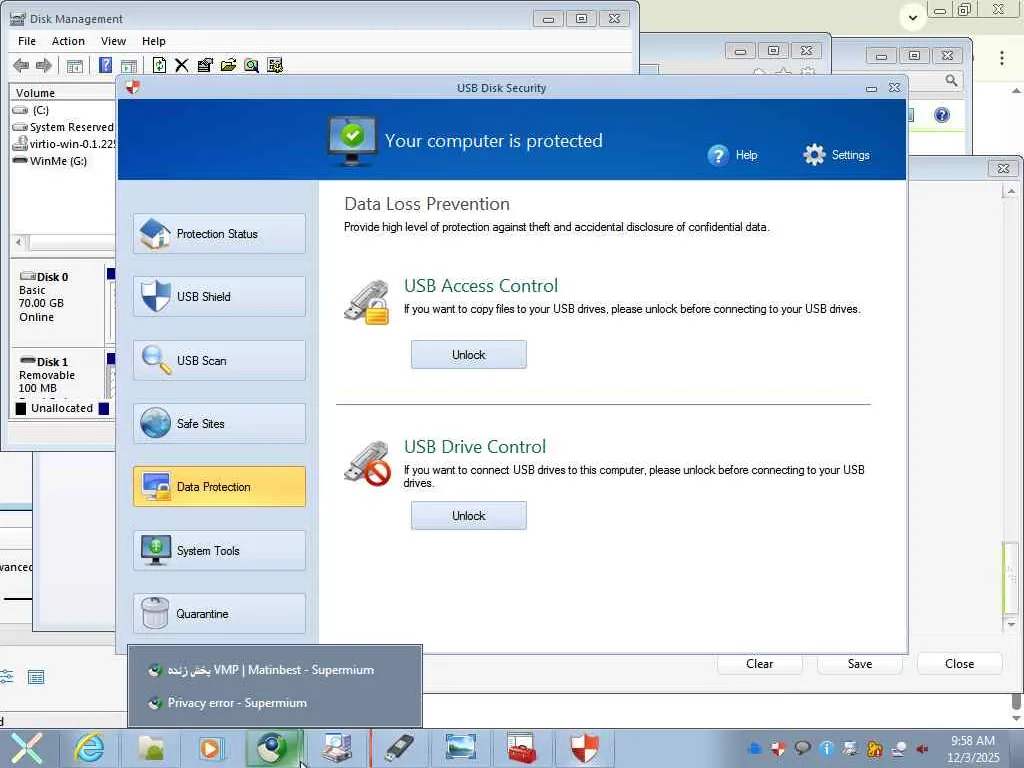The image size is (1024, 768).
Task: Open Help in USB Disk Security
Action: [732, 155]
